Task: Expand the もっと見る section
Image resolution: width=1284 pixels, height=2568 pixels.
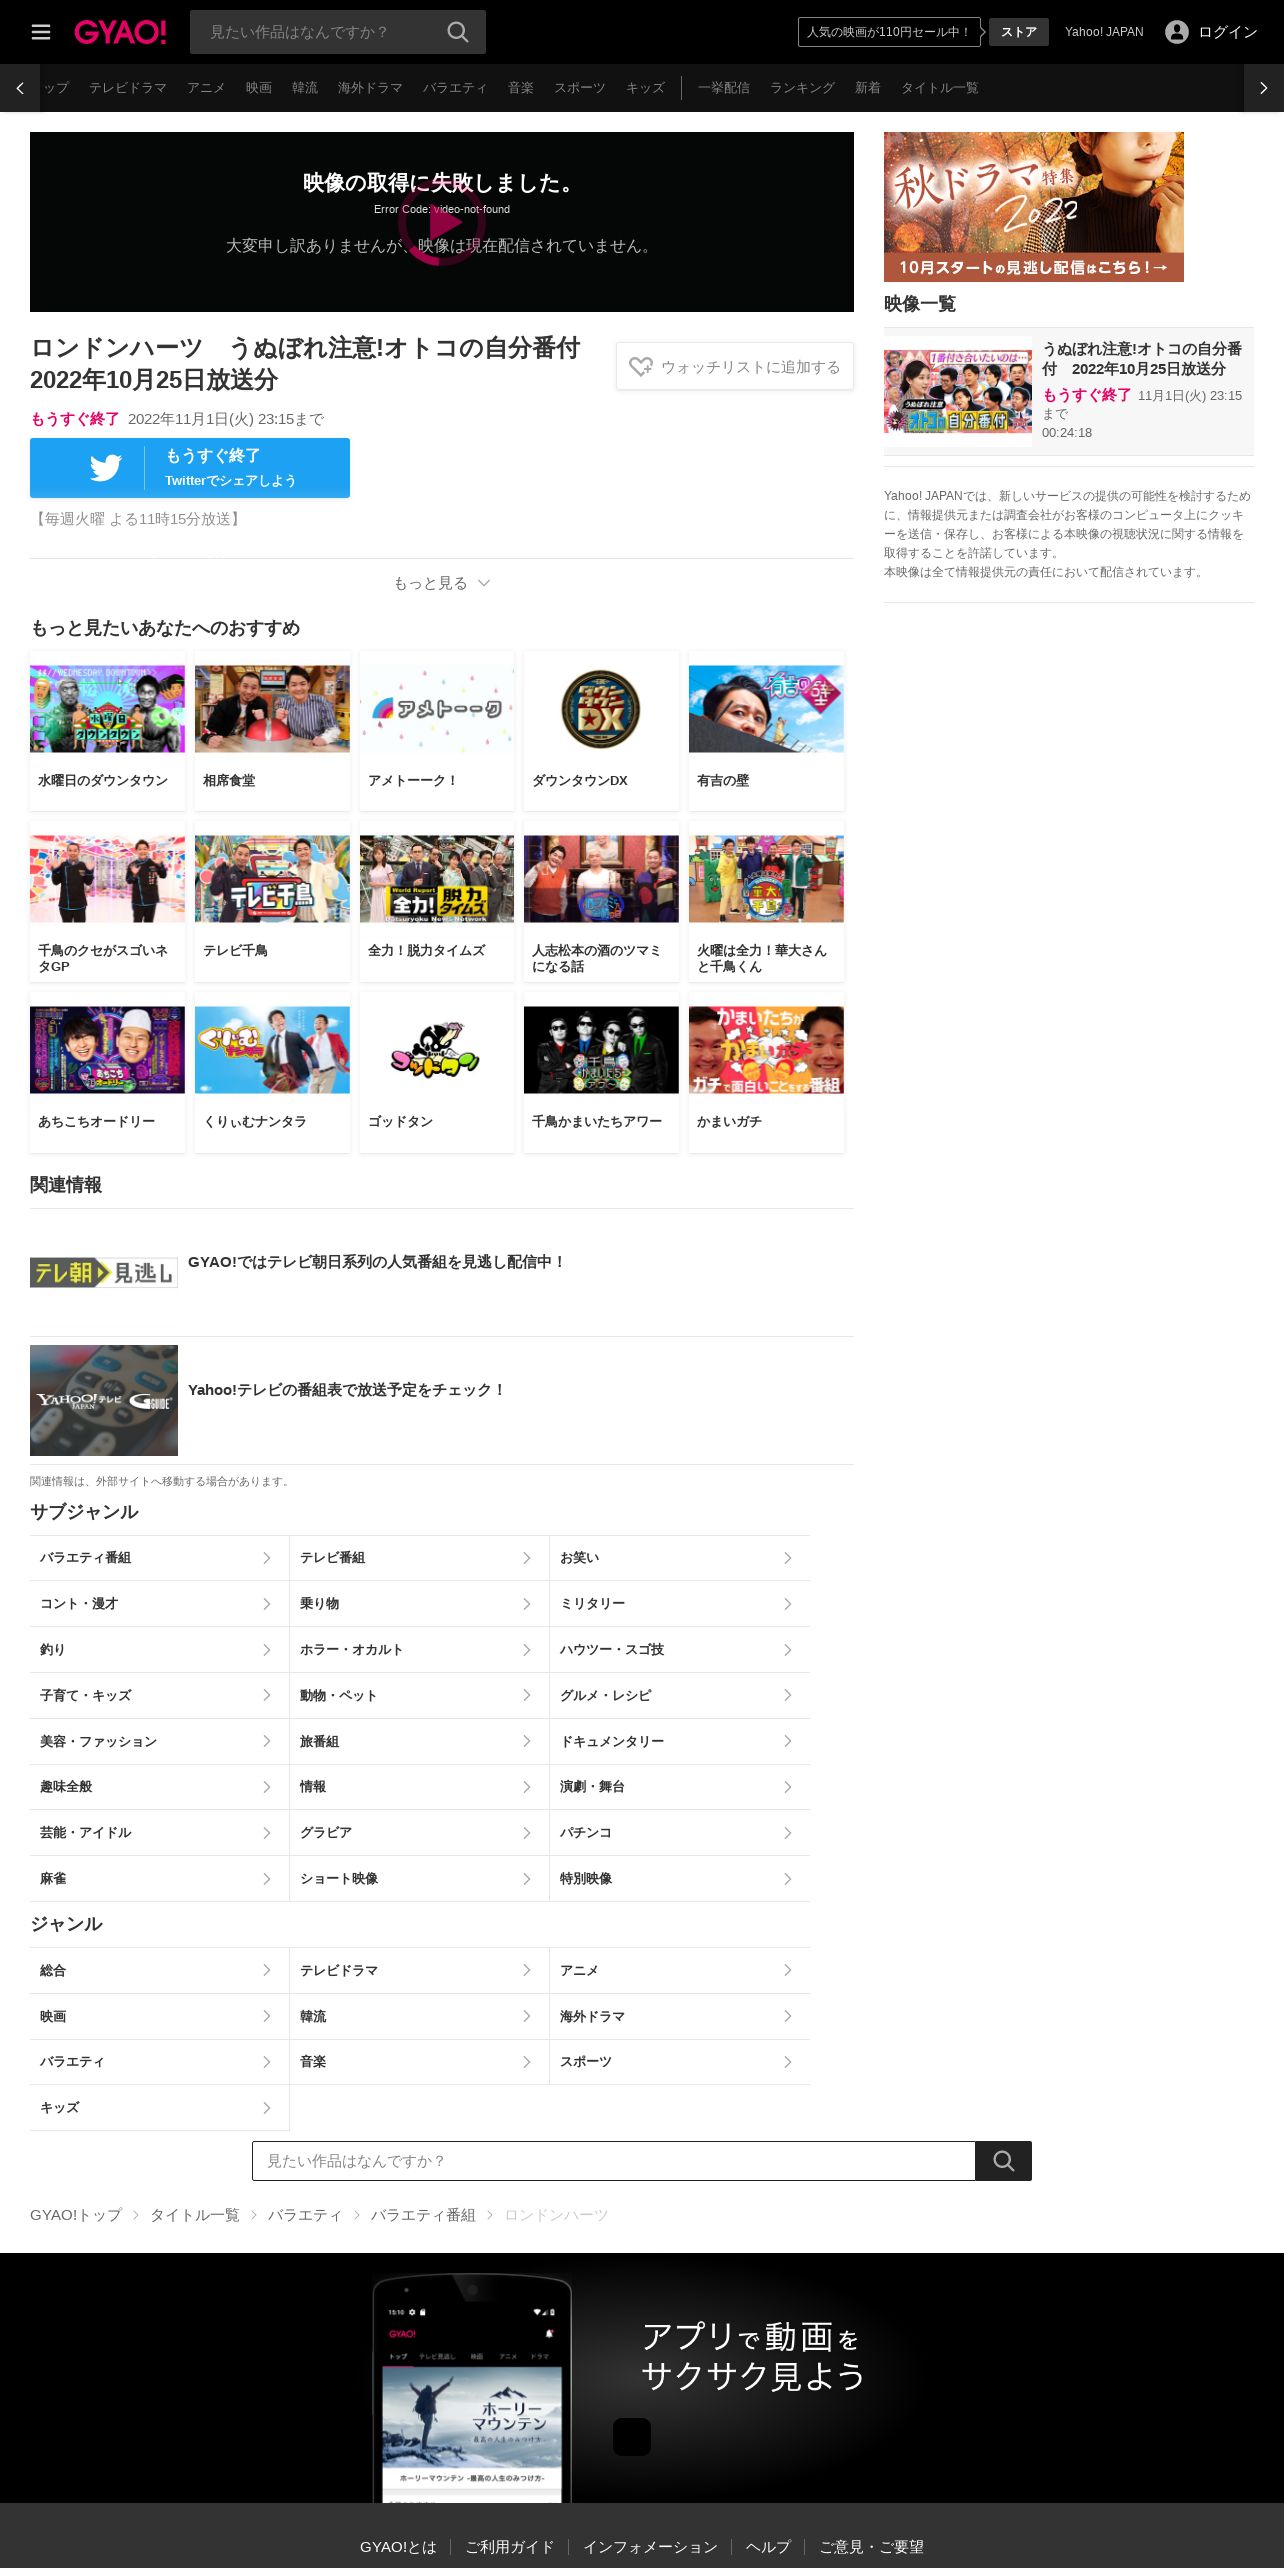Action: tap(442, 583)
